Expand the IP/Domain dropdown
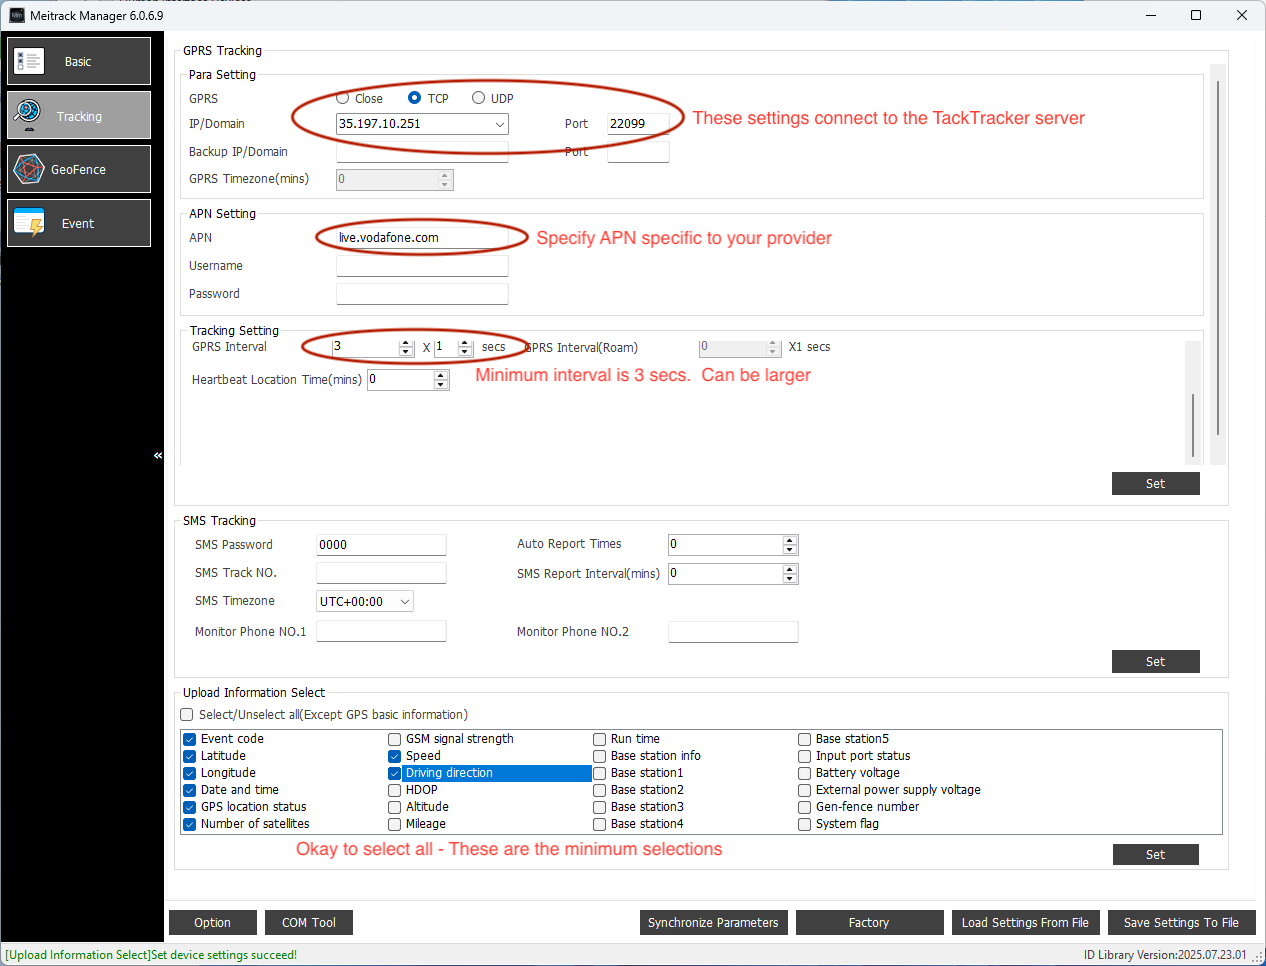The height and width of the screenshot is (966, 1266). pyautogui.click(x=499, y=125)
